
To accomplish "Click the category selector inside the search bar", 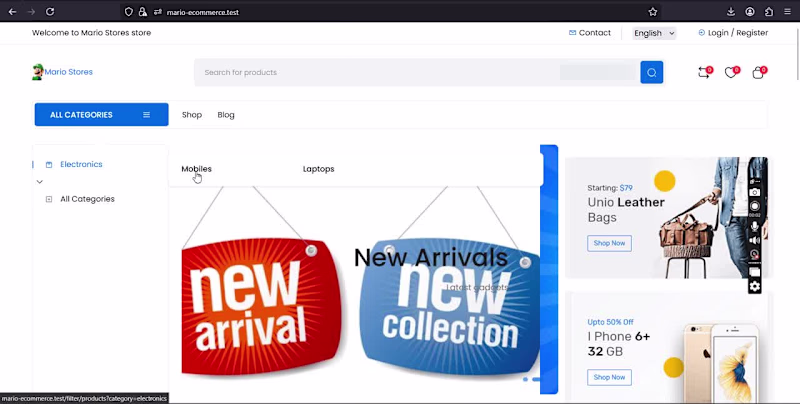I will (598, 72).
